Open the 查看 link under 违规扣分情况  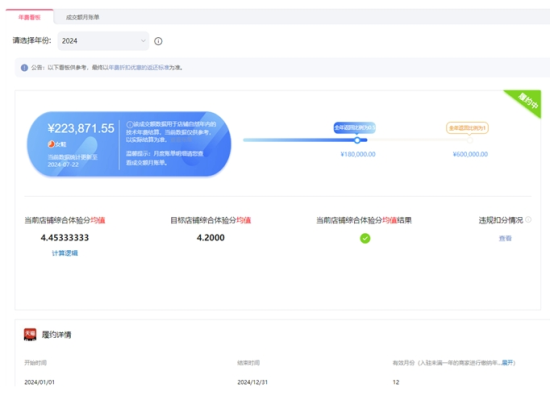(505, 238)
